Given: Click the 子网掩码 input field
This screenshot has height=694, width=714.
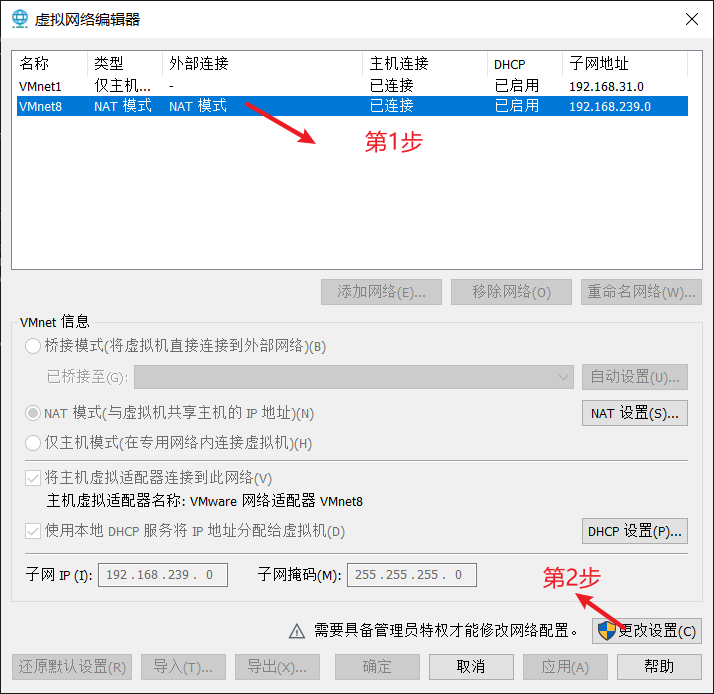Looking at the screenshot, I should (x=412, y=575).
